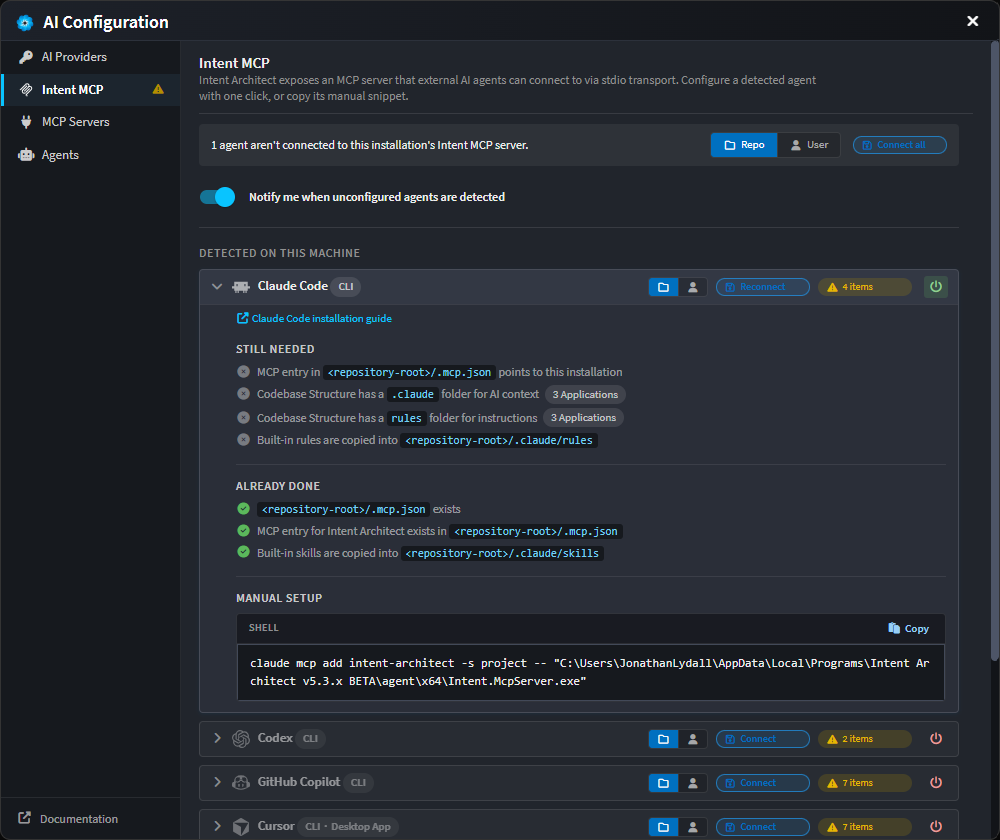Click the rules code tag
1000x840 pixels.
pyautogui.click(x=406, y=418)
